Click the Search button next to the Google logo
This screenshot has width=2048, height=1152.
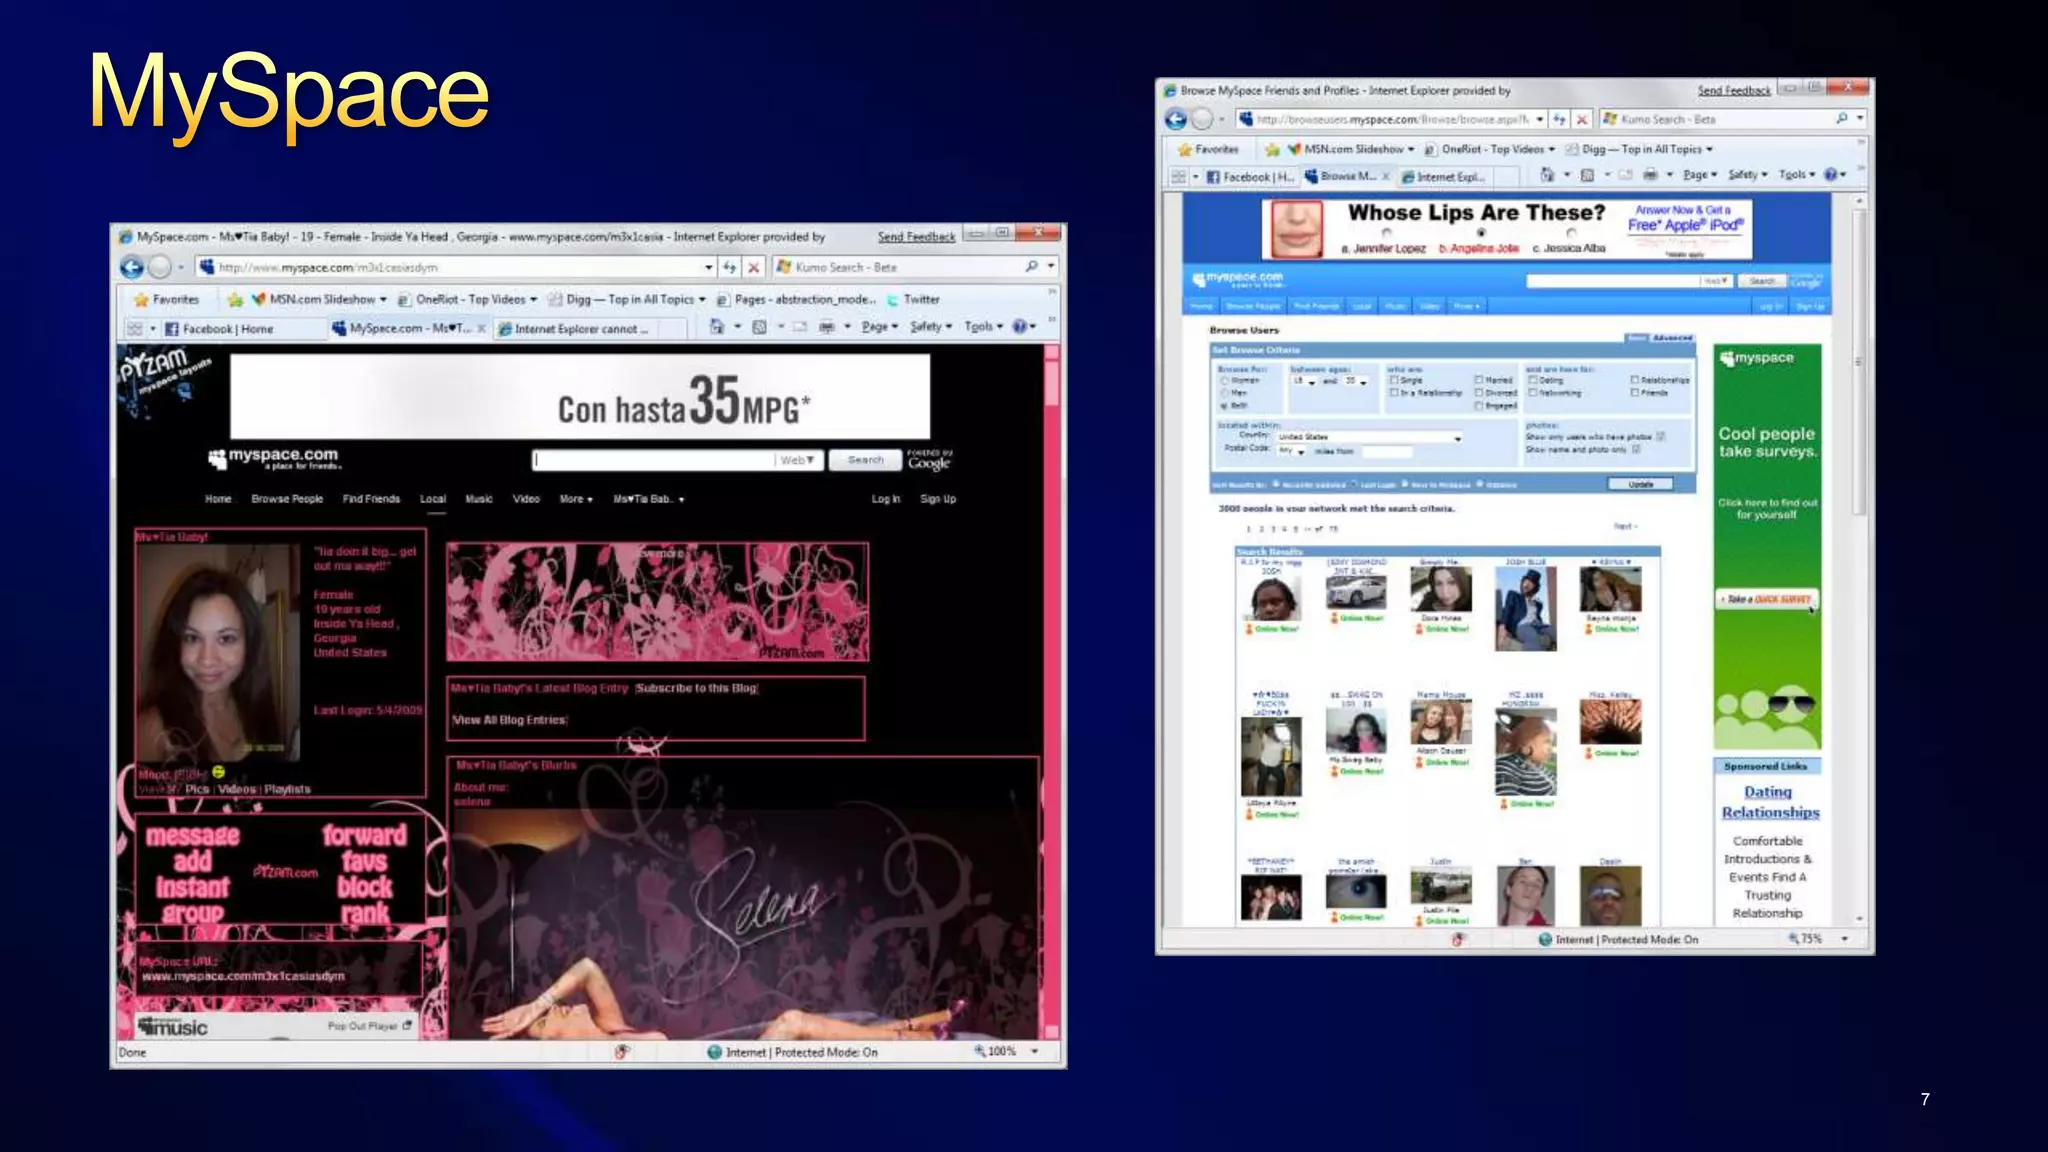click(866, 460)
